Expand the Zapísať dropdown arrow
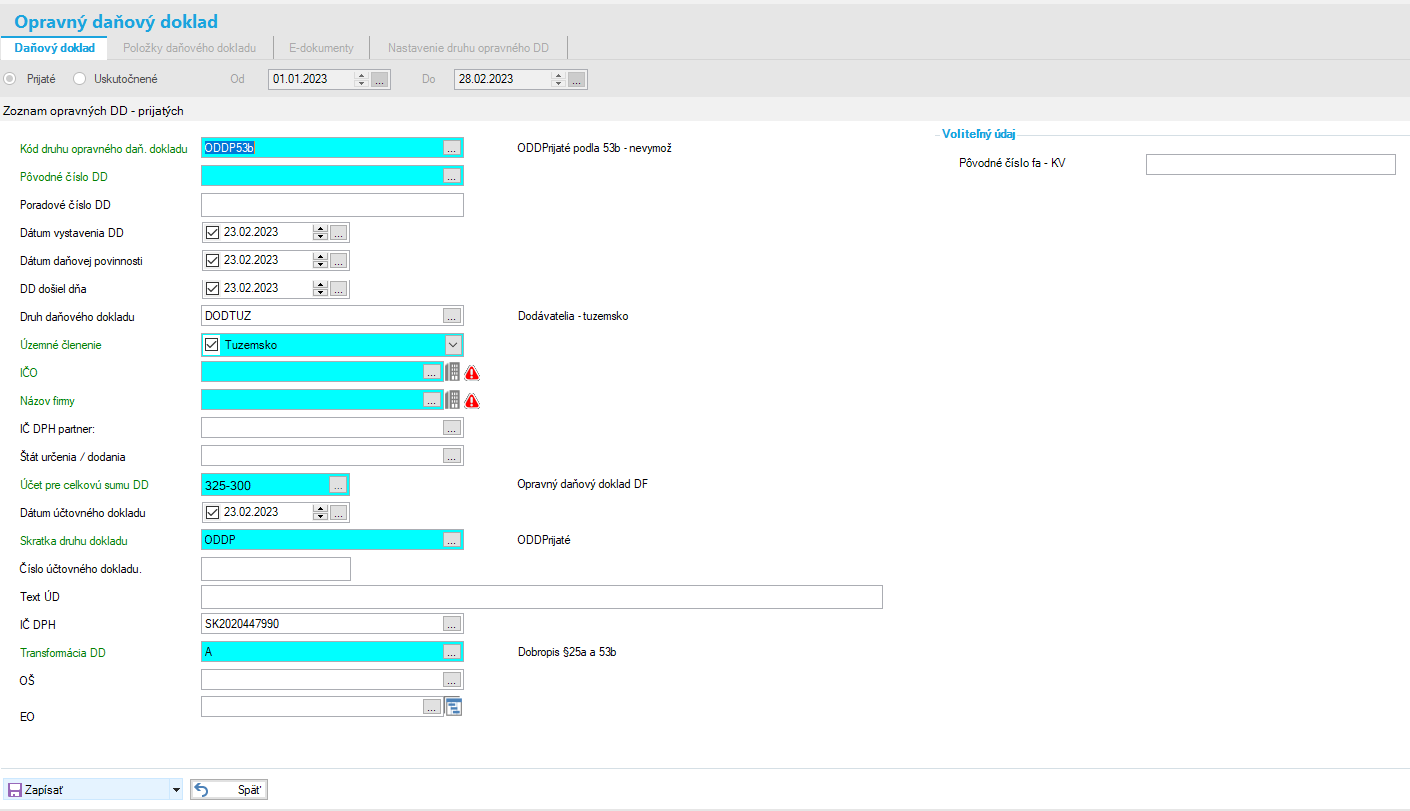Viewport: 1410px width, 811px height. click(x=177, y=790)
